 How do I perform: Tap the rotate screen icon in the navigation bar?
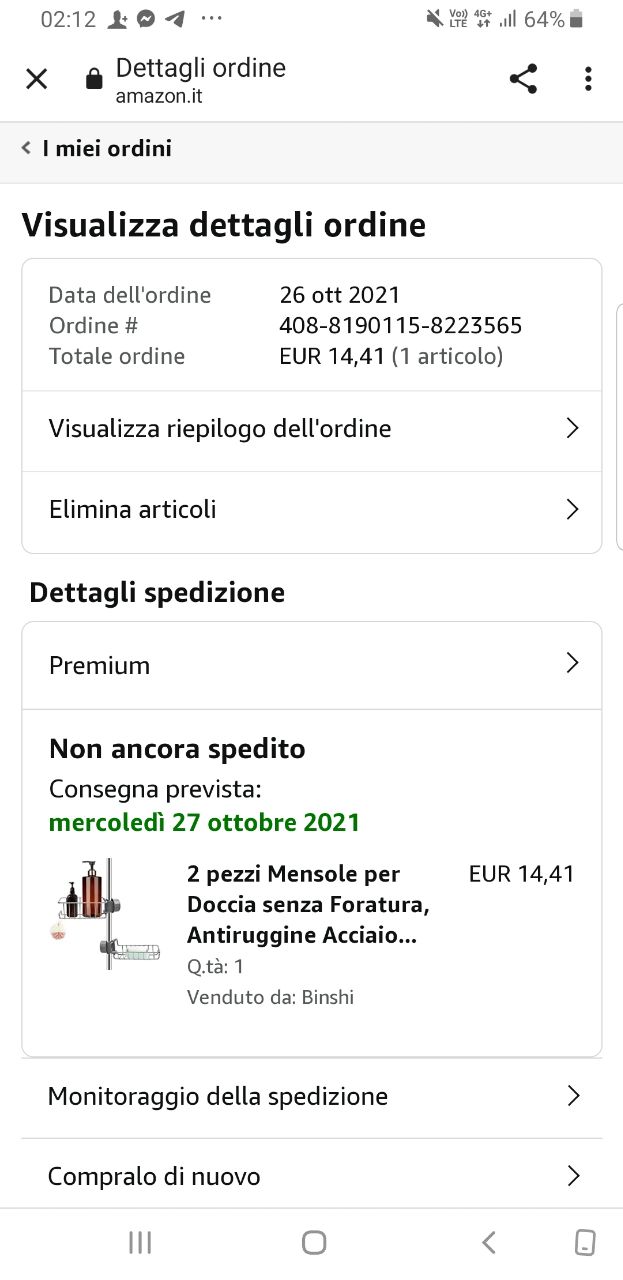point(586,1243)
